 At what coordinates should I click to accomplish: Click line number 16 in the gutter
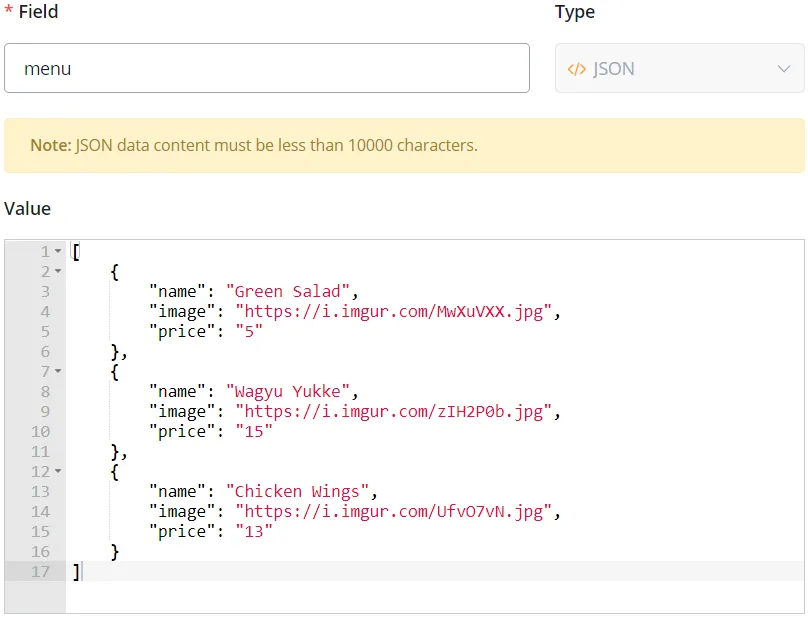[41, 552]
